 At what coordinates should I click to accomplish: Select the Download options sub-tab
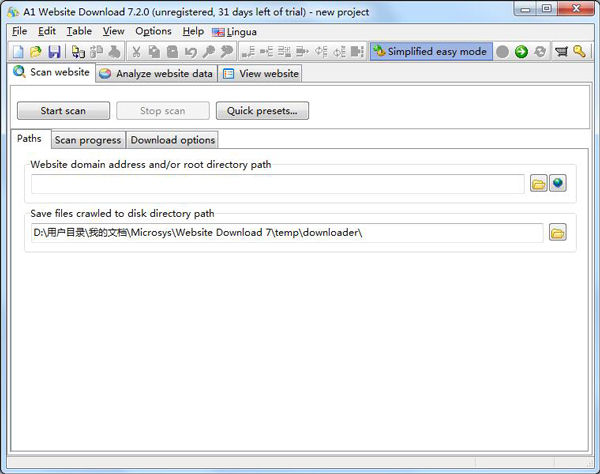(x=173, y=140)
